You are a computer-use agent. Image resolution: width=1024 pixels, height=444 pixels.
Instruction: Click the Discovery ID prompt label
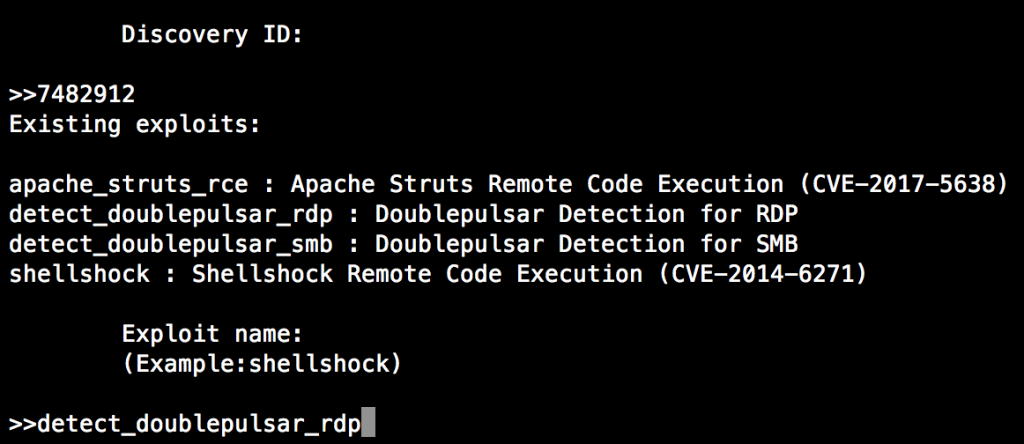click(x=212, y=35)
